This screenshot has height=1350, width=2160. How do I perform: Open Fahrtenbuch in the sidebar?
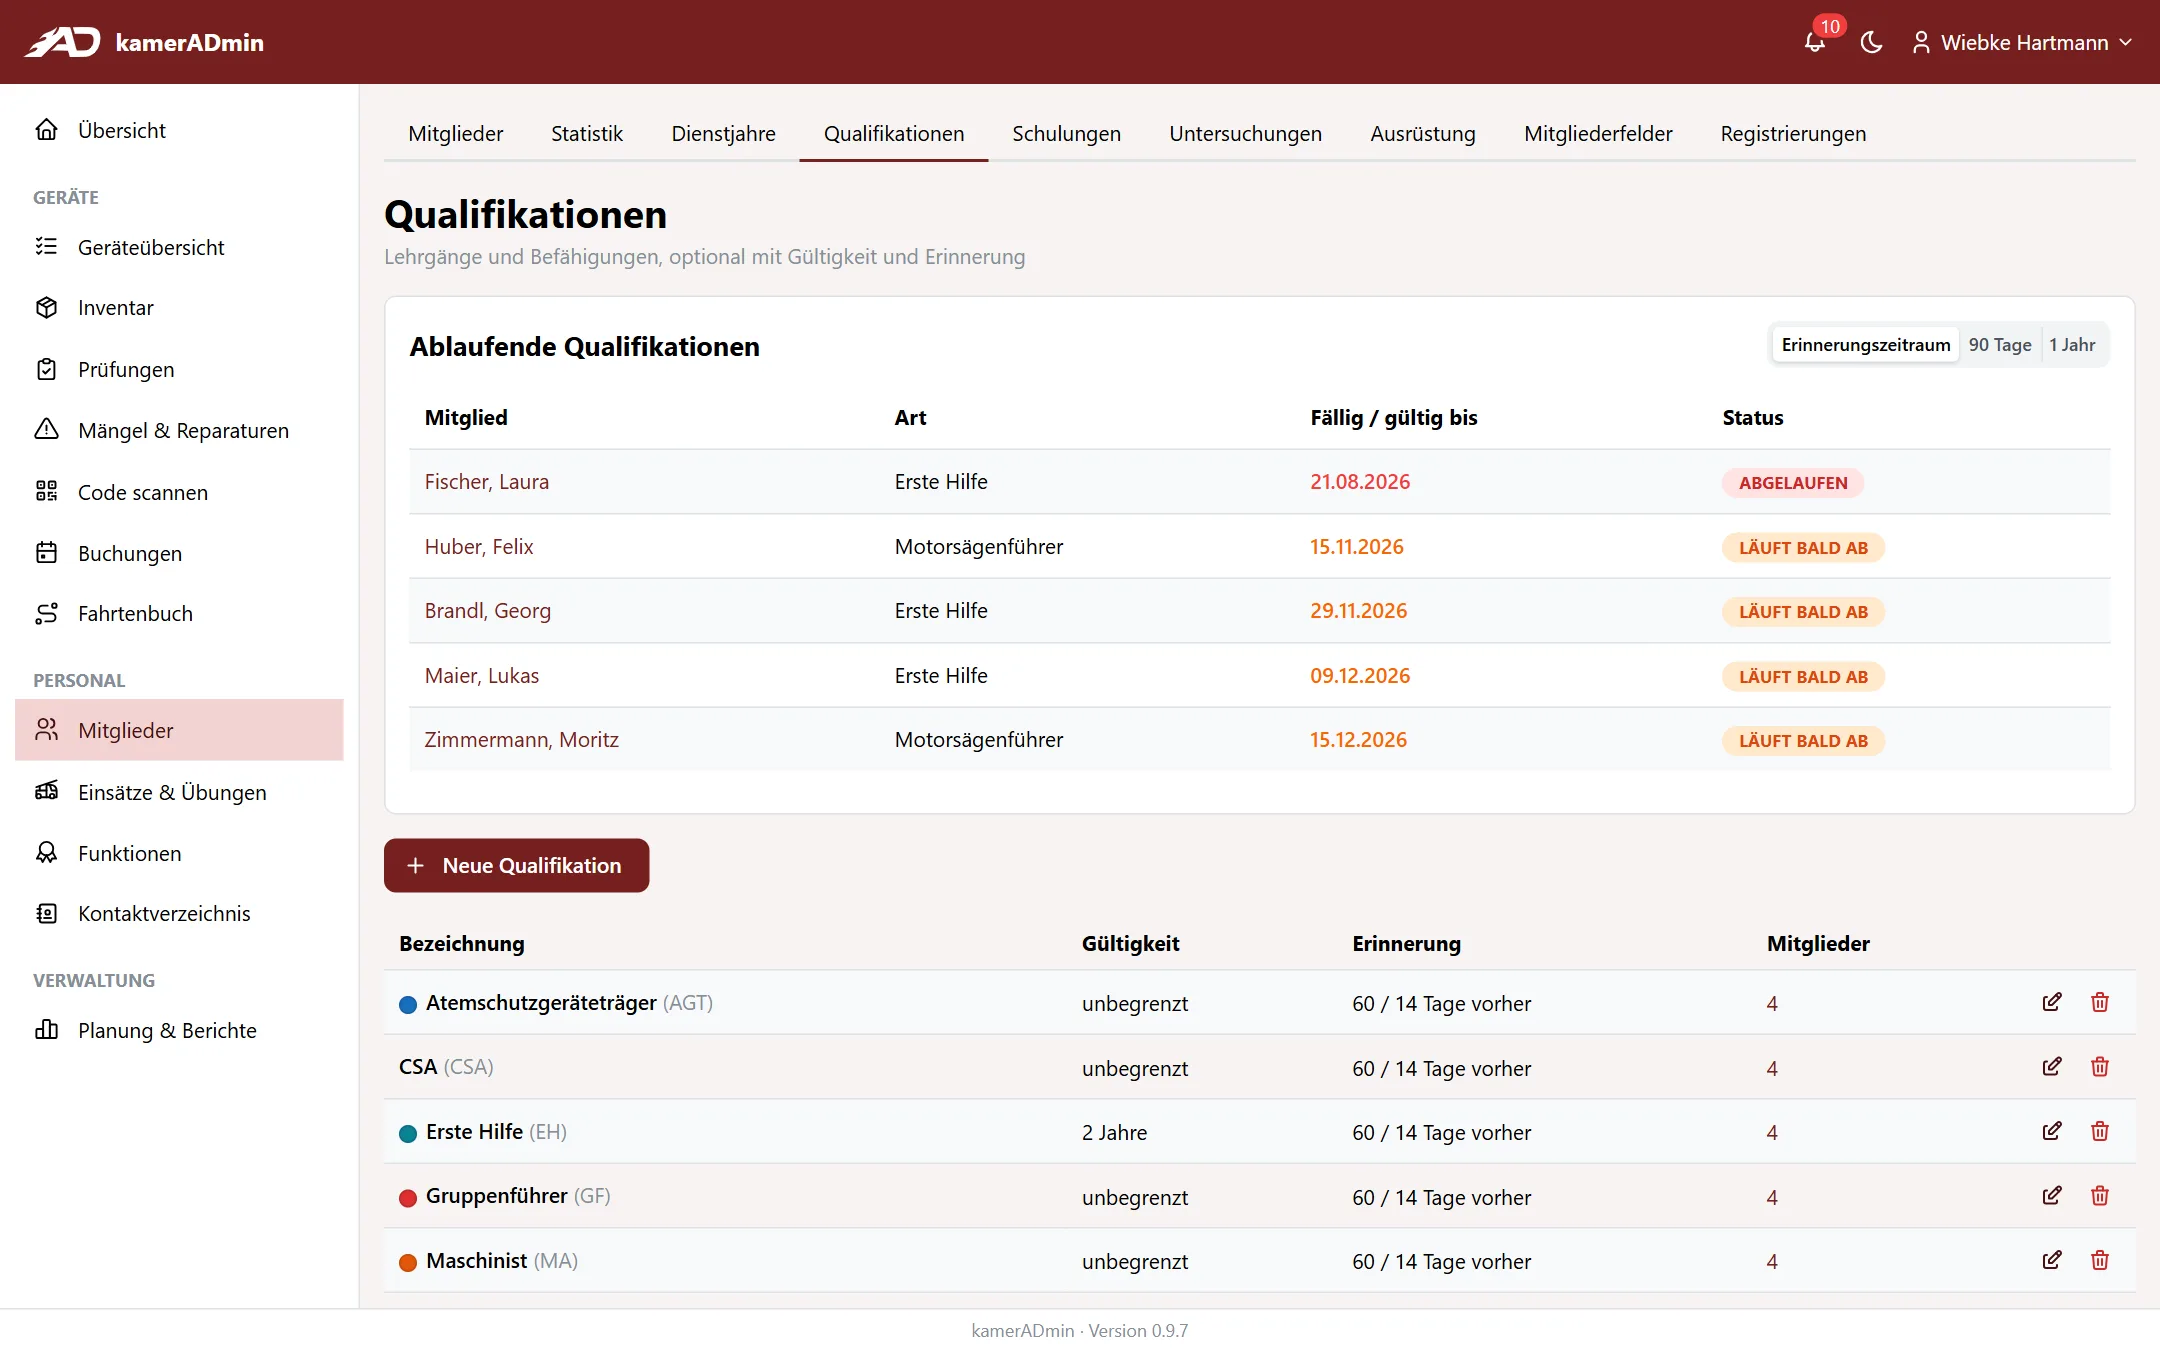click(x=179, y=614)
